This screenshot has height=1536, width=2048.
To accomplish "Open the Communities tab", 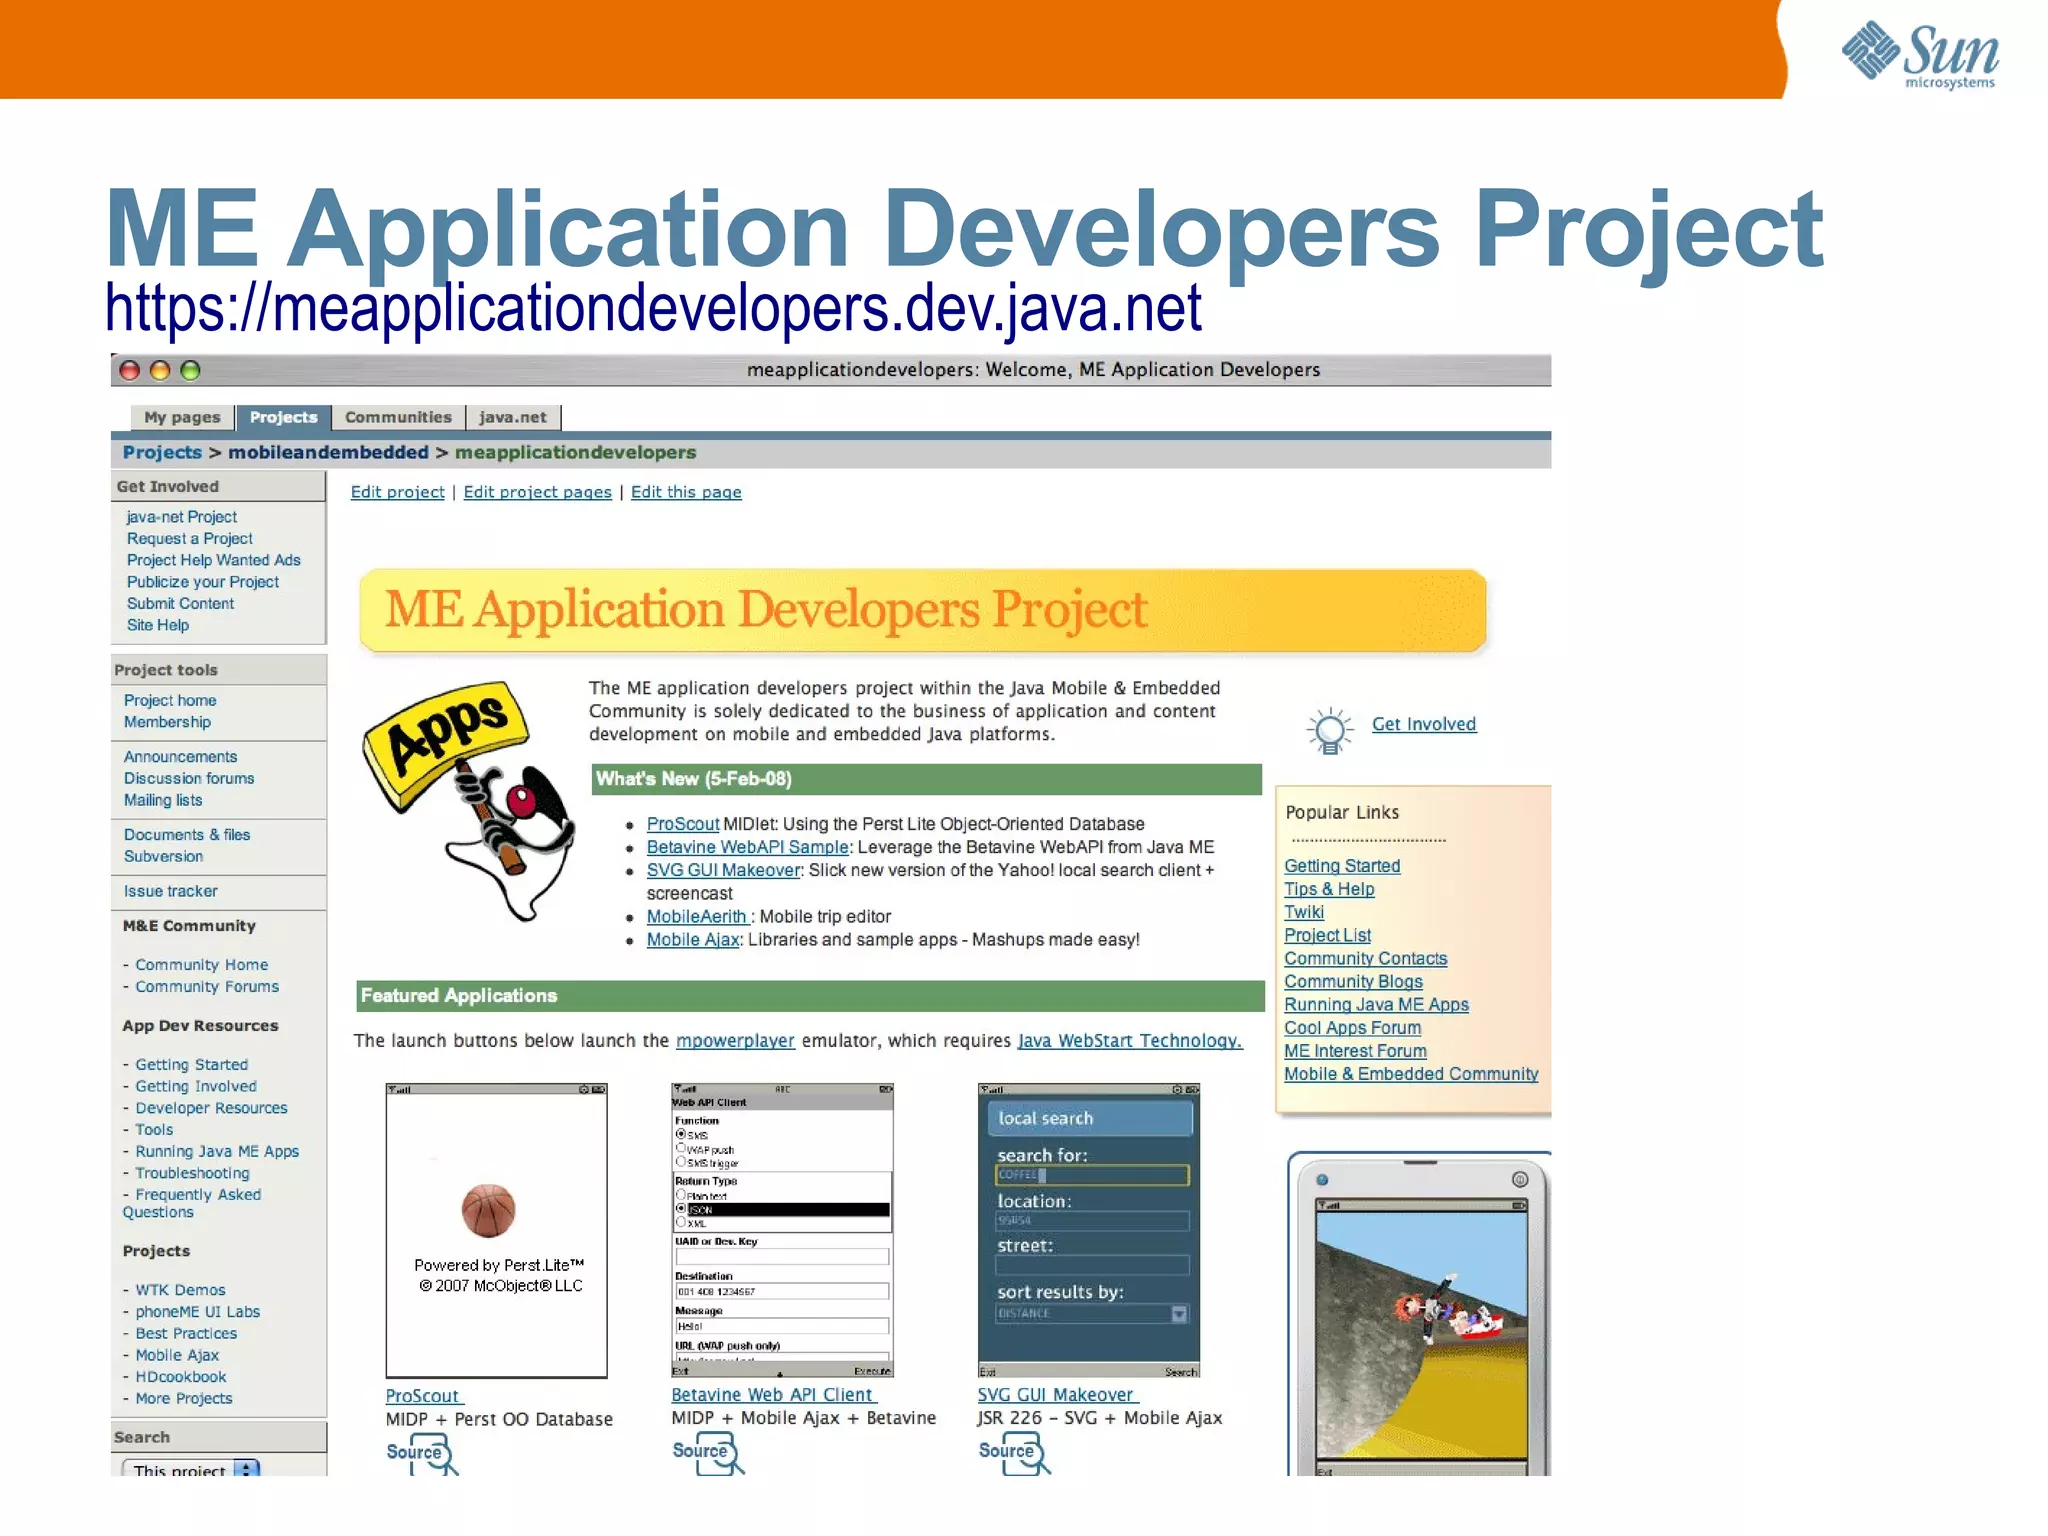I will [398, 417].
